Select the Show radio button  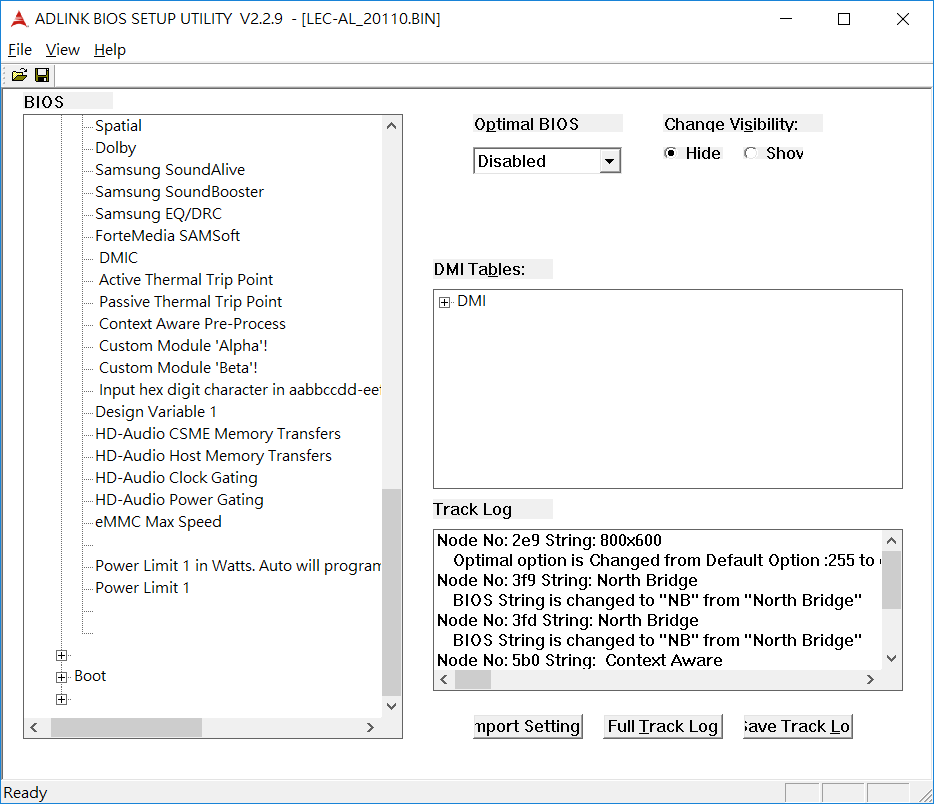[x=751, y=153]
